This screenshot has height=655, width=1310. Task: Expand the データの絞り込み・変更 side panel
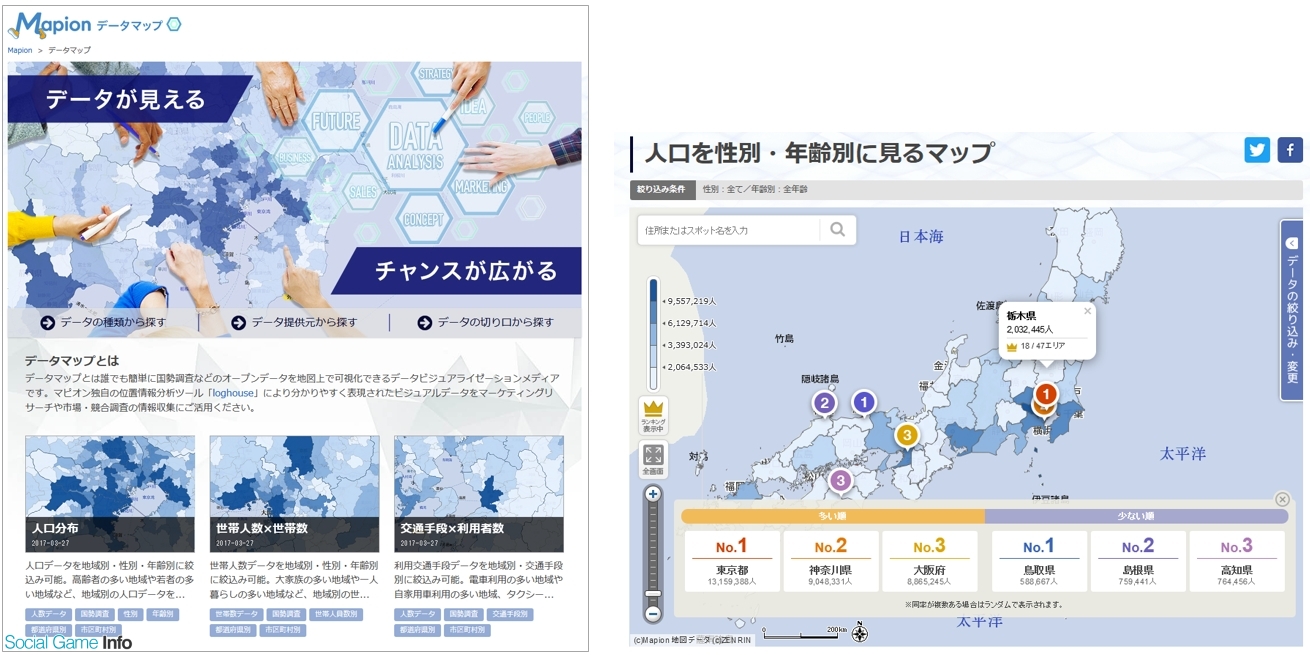[1292, 310]
